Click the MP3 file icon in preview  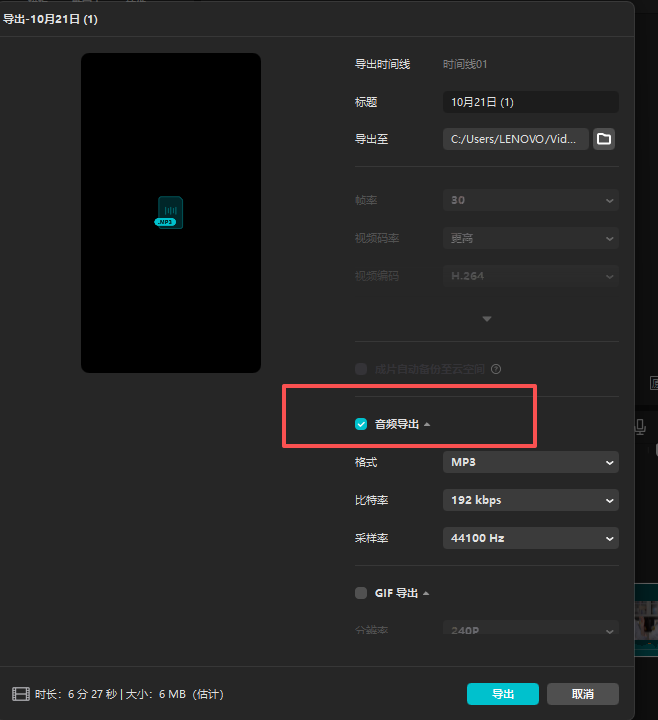(x=169, y=212)
